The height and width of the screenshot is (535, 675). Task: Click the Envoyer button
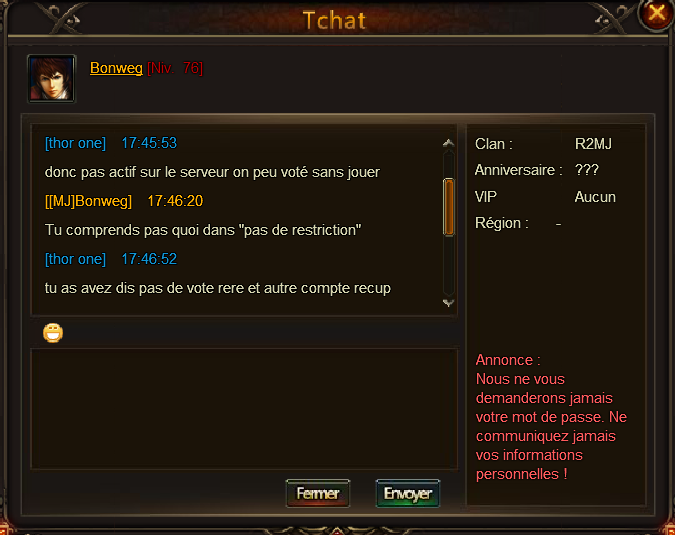coord(408,493)
